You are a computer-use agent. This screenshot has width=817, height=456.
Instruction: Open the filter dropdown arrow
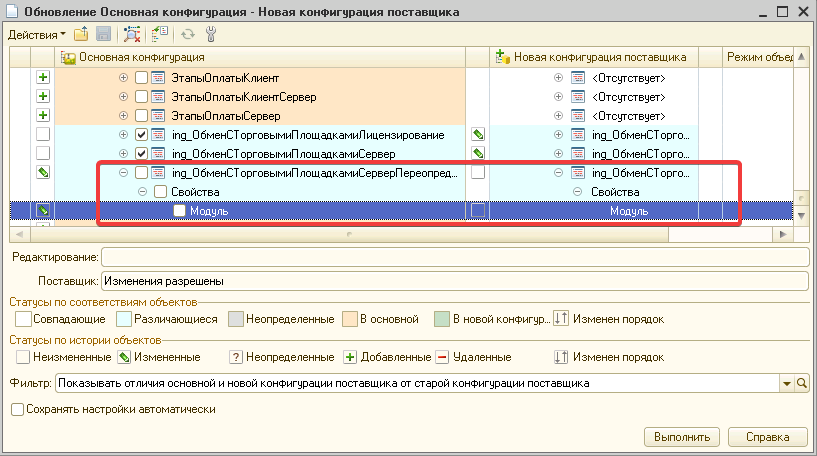(x=785, y=383)
